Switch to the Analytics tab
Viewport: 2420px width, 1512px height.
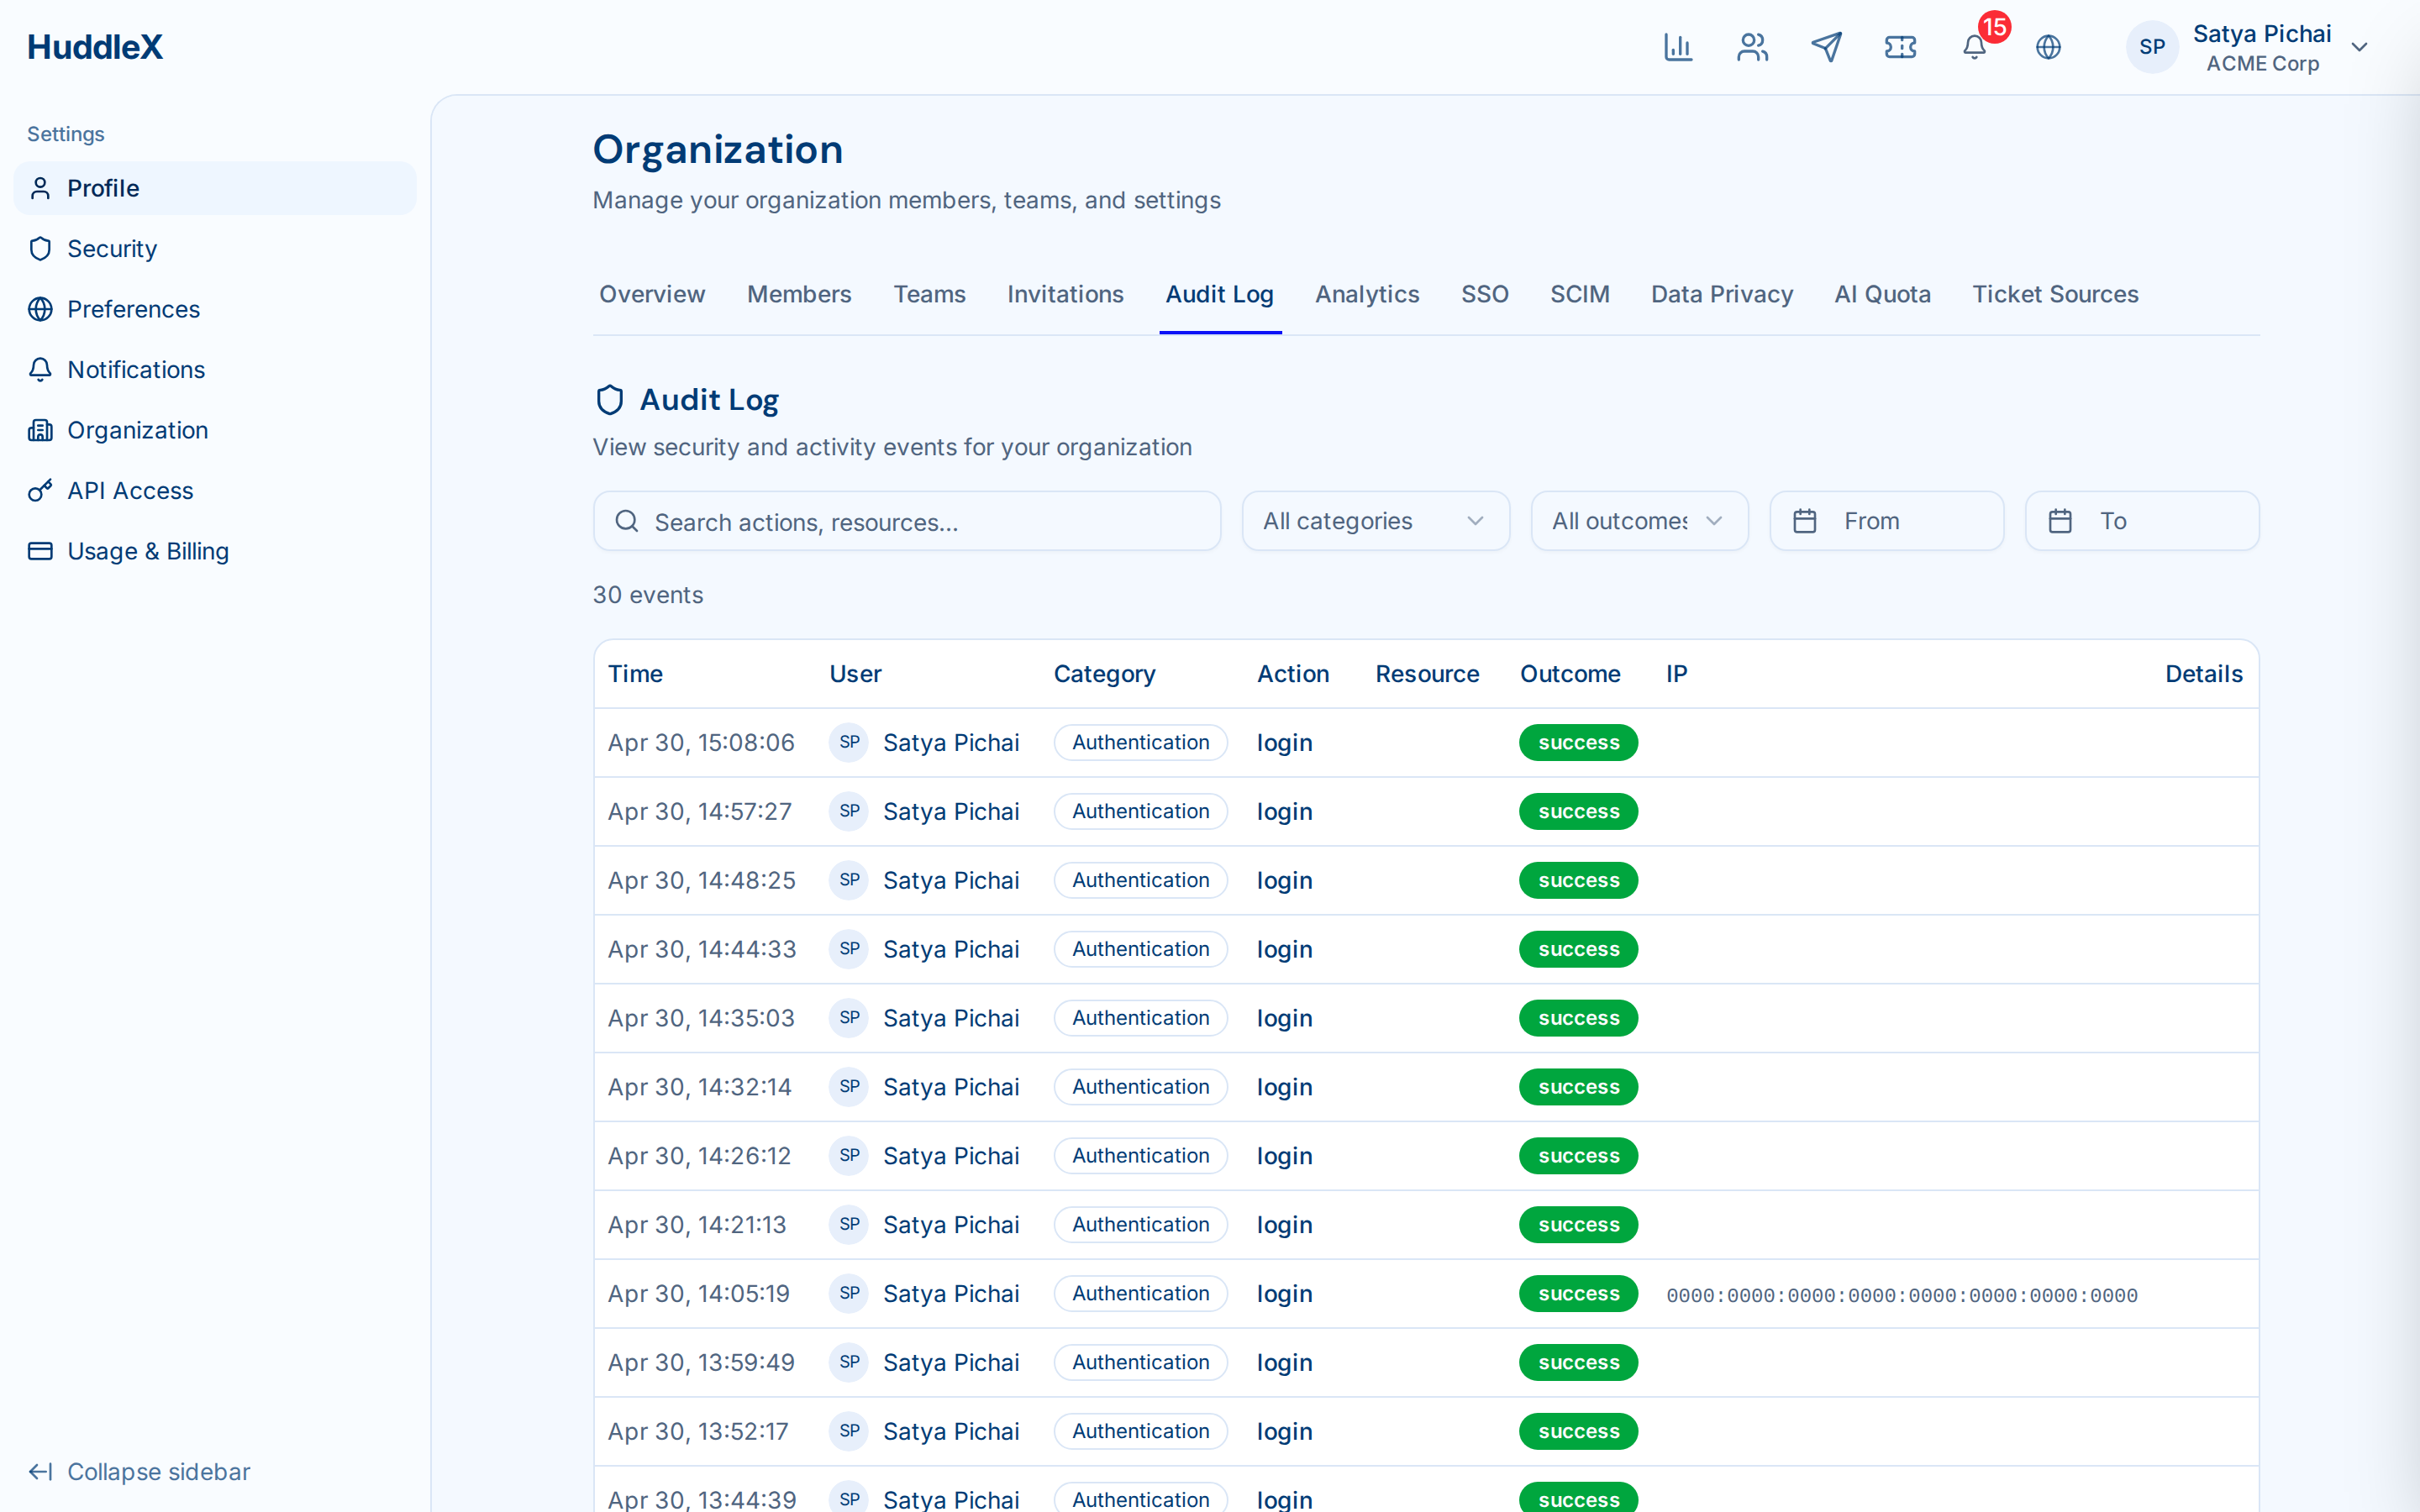1367,294
